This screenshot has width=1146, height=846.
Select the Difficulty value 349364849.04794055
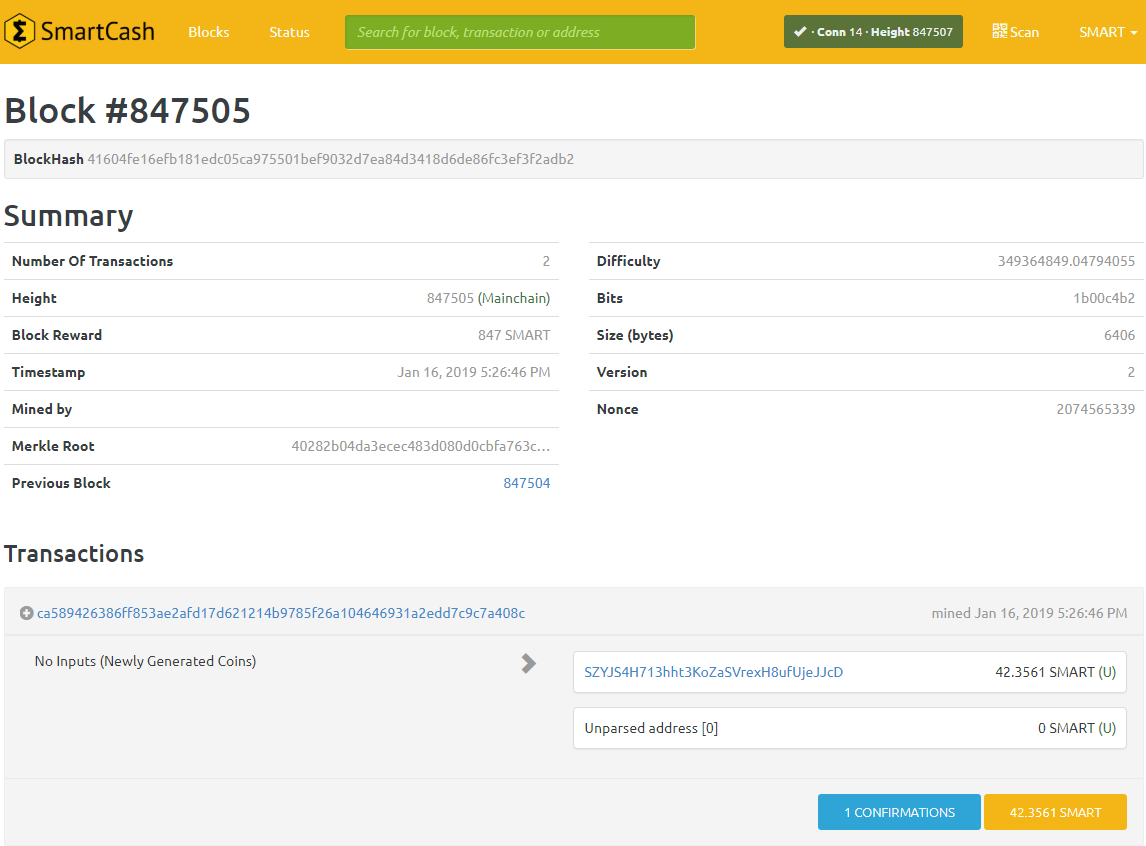coord(1066,262)
